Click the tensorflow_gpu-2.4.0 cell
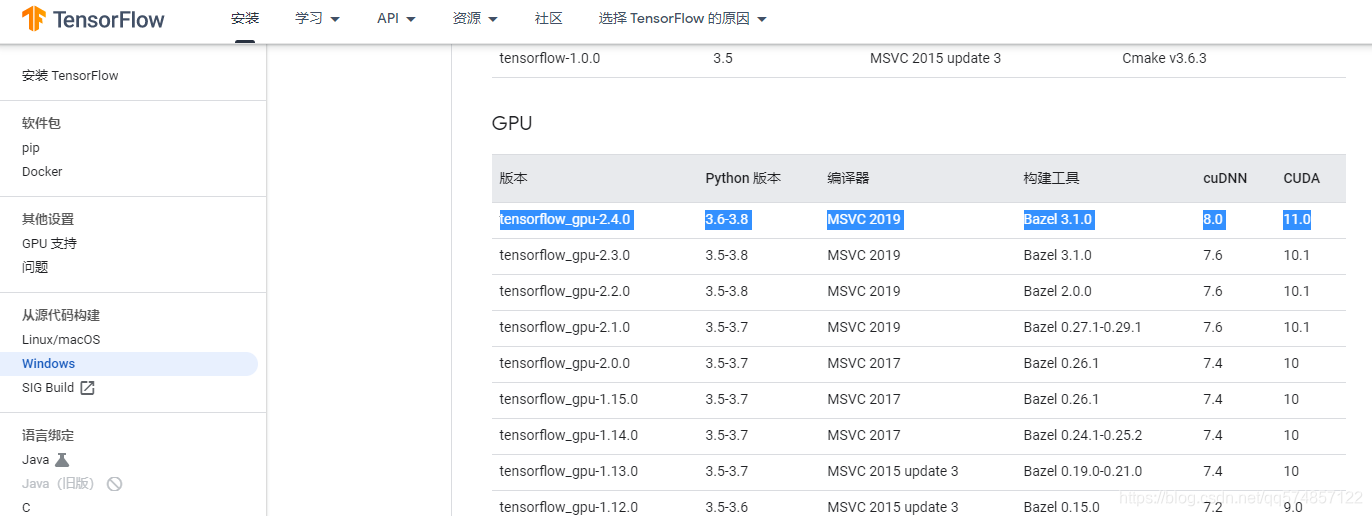 click(x=565, y=219)
